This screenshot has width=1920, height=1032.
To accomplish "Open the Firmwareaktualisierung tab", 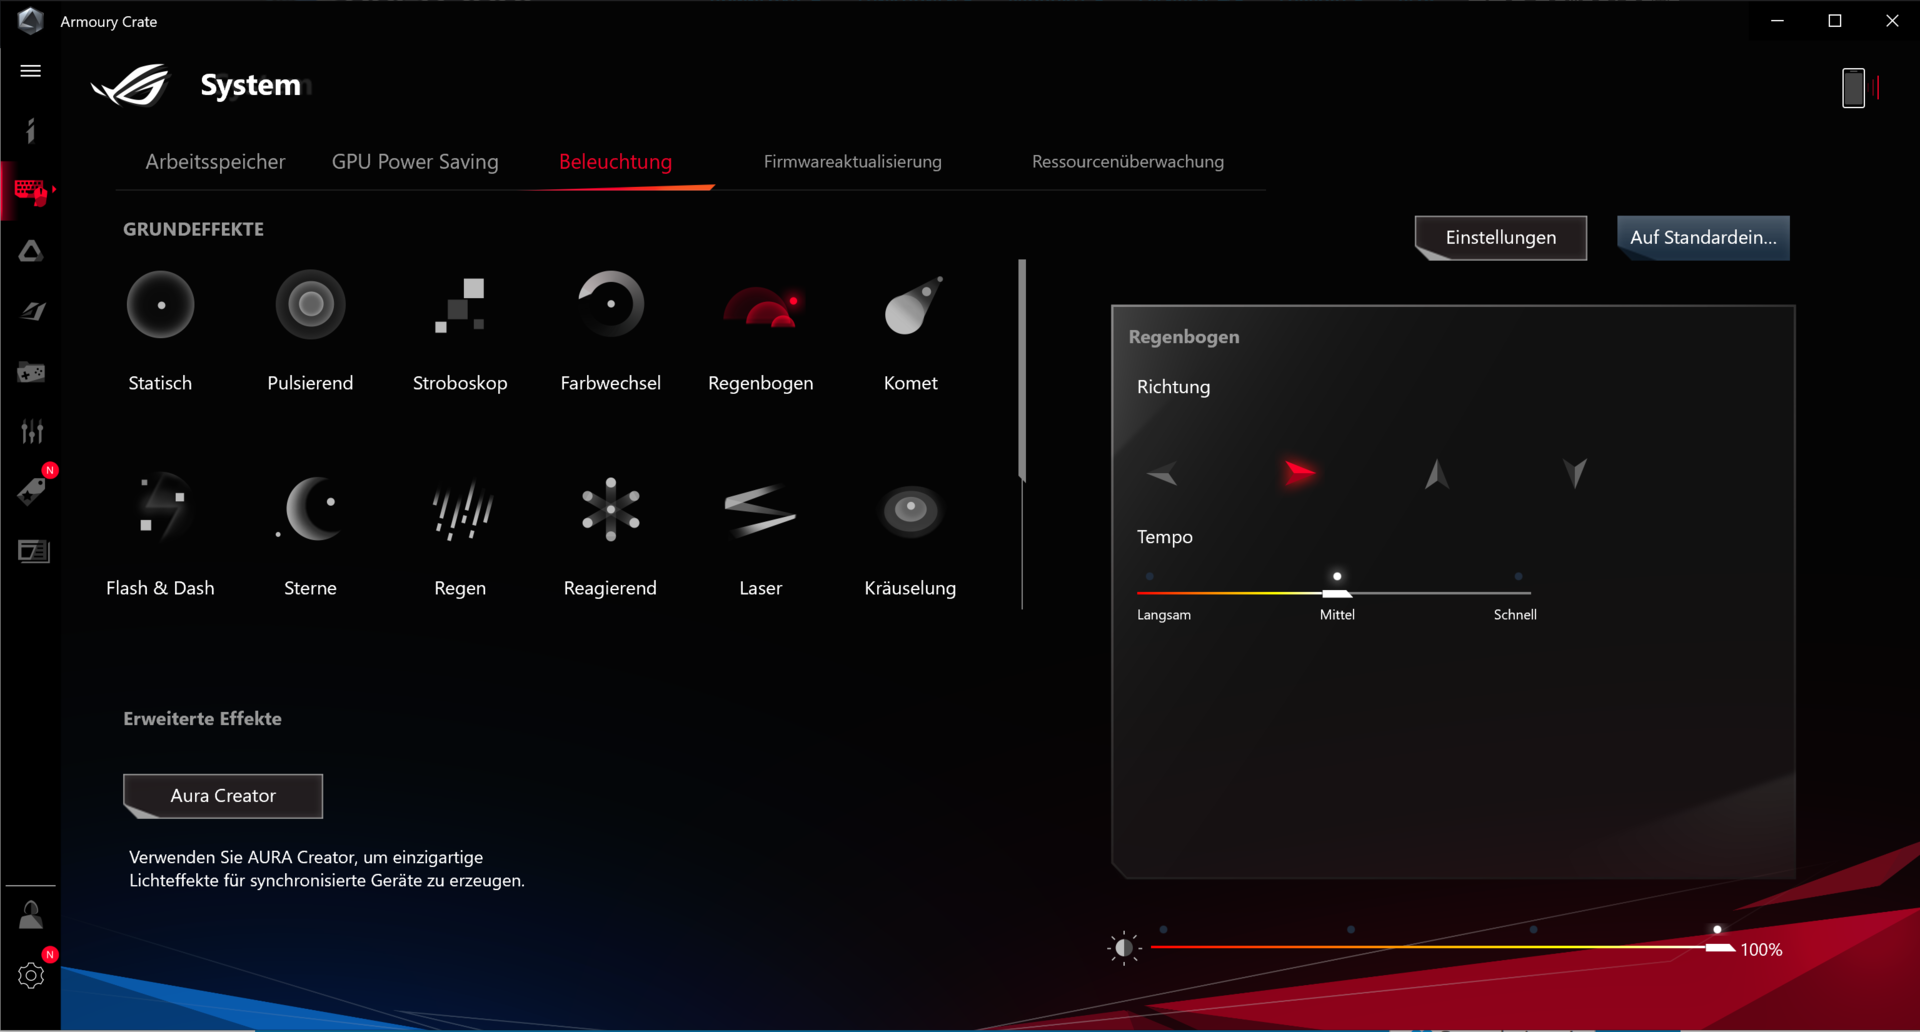I will coord(853,162).
